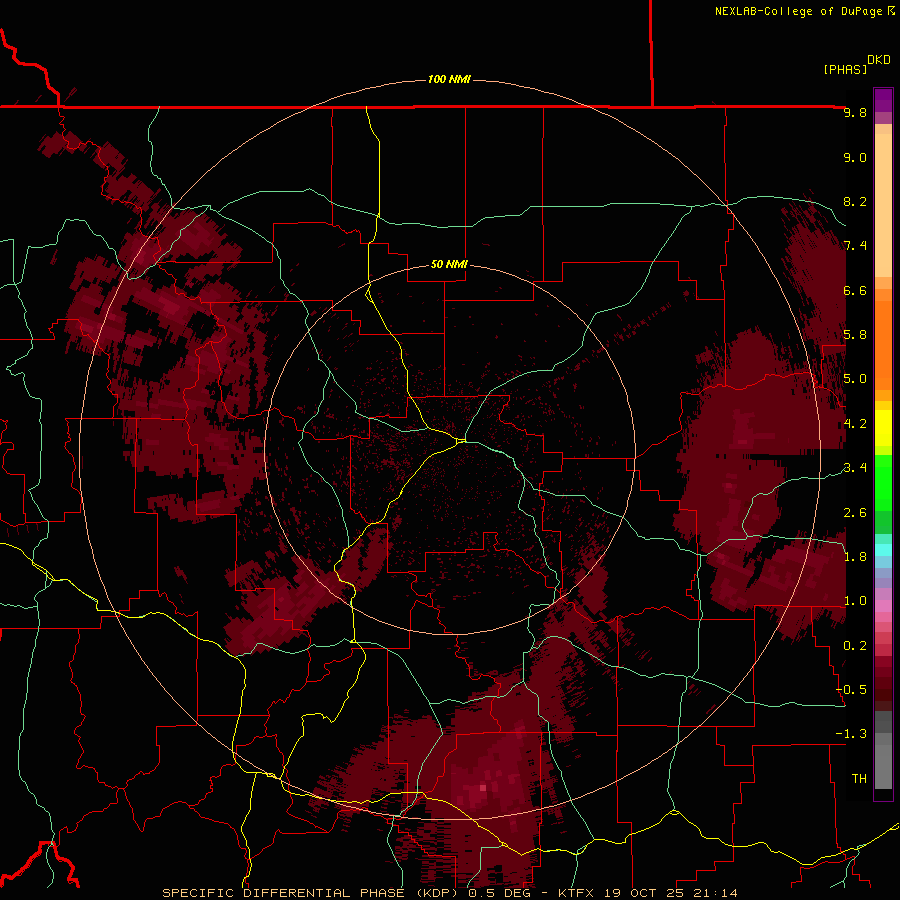Click the bright green segment of the color bar
Screen dimensions: 900x900
883,482
